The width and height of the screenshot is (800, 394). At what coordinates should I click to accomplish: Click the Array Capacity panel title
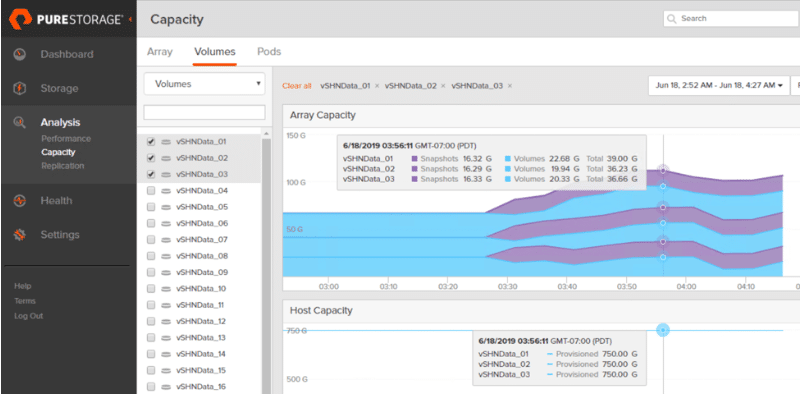(x=322, y=115)
